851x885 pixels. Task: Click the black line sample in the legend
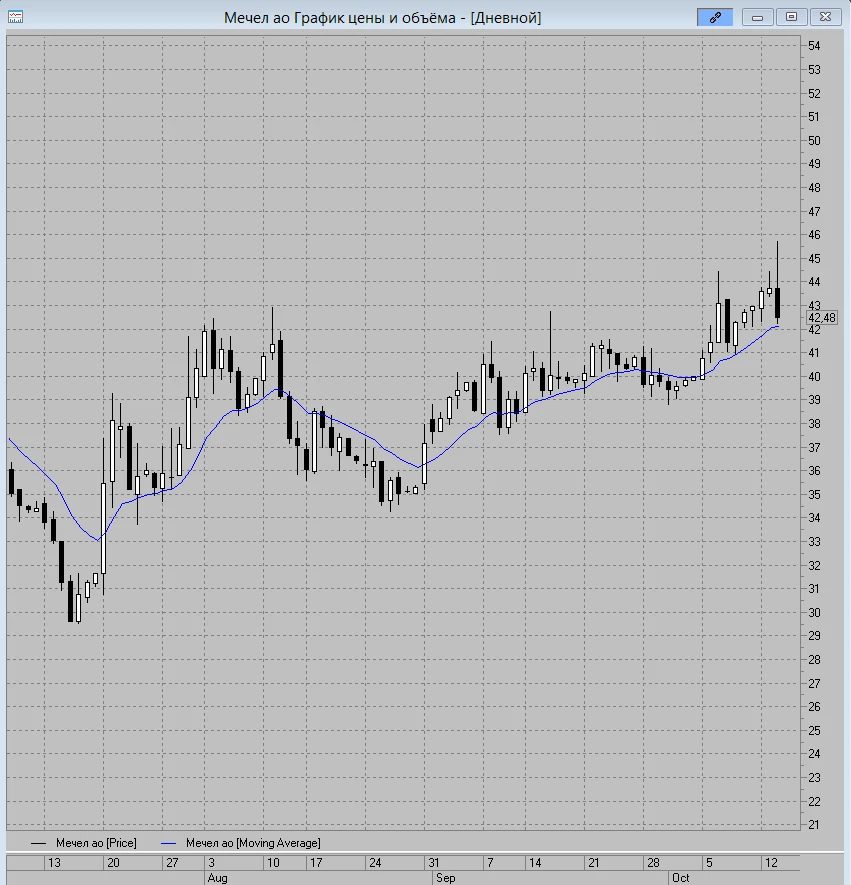(38, 843)
